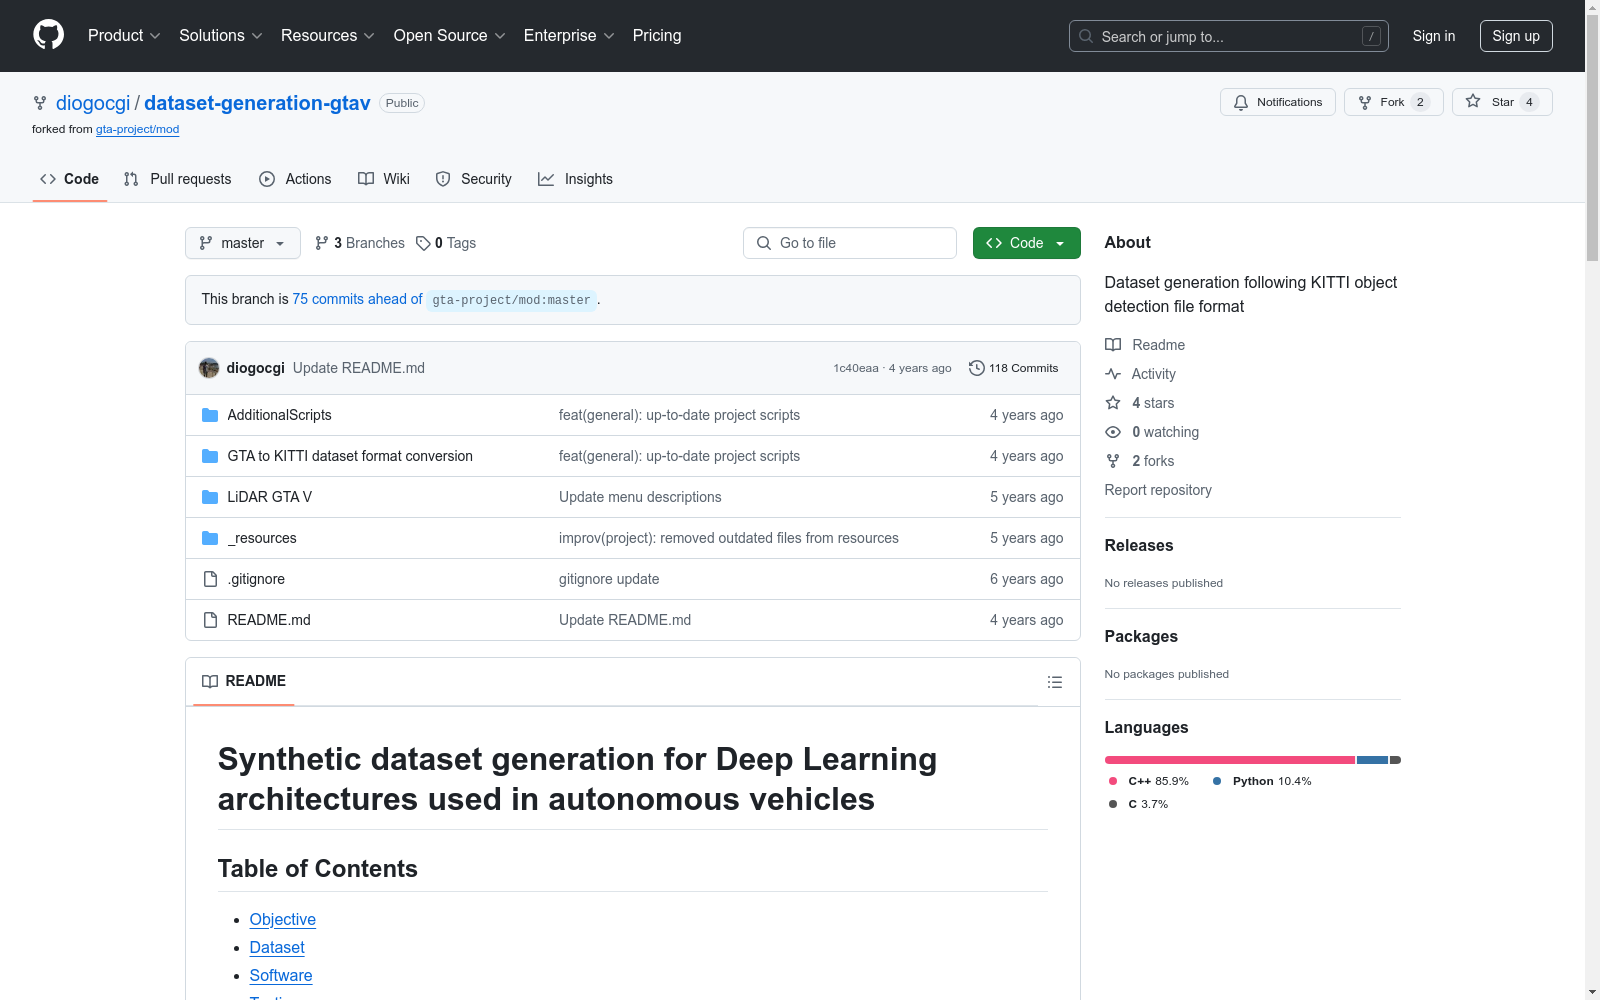Click the star icon in Star button
The width and height of the screenshot is (1600, 1000).
pyautogui.click(x=1473, y=102)
